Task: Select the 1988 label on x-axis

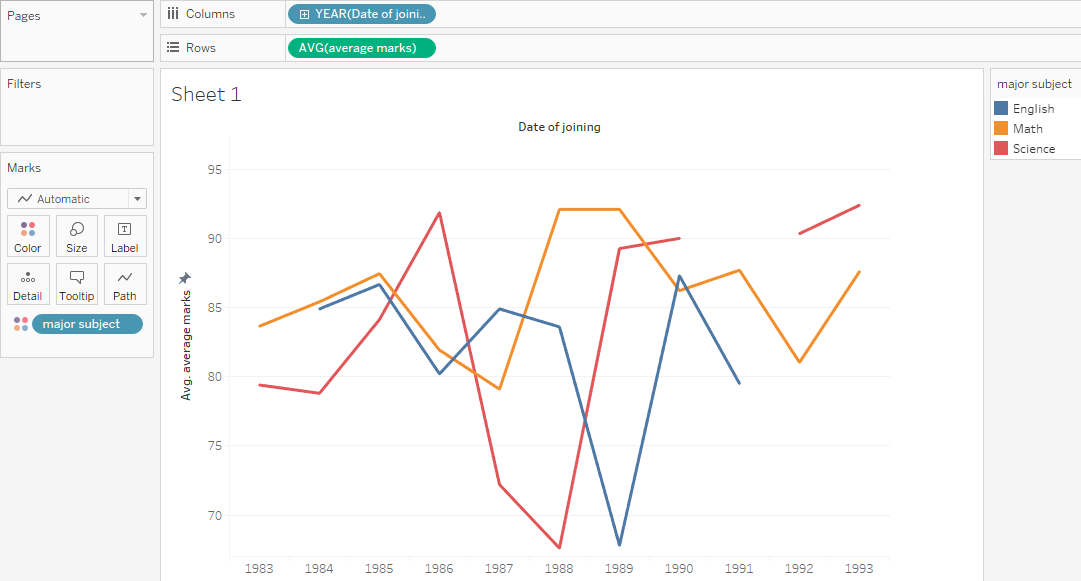Action: 559,568
